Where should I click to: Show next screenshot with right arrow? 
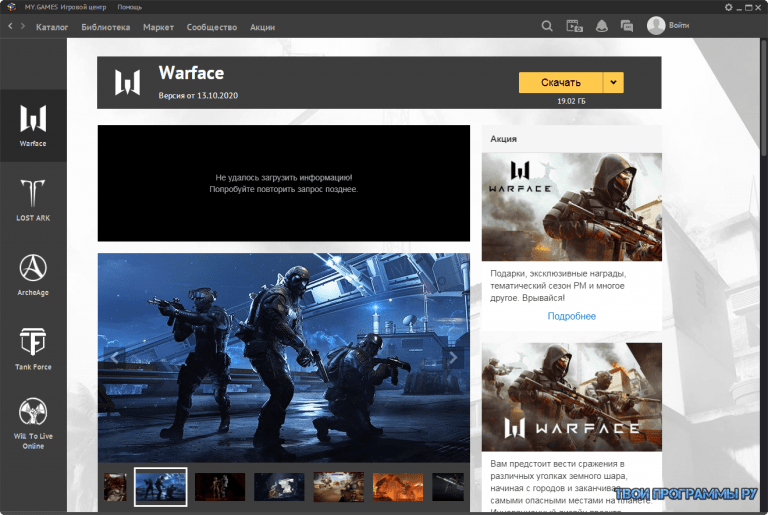click(454, 358)
